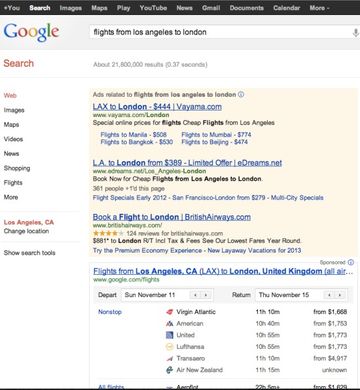Click the Lufthansa airline logo icon
This screenshot has width=360, height=390.
(170, 347)
